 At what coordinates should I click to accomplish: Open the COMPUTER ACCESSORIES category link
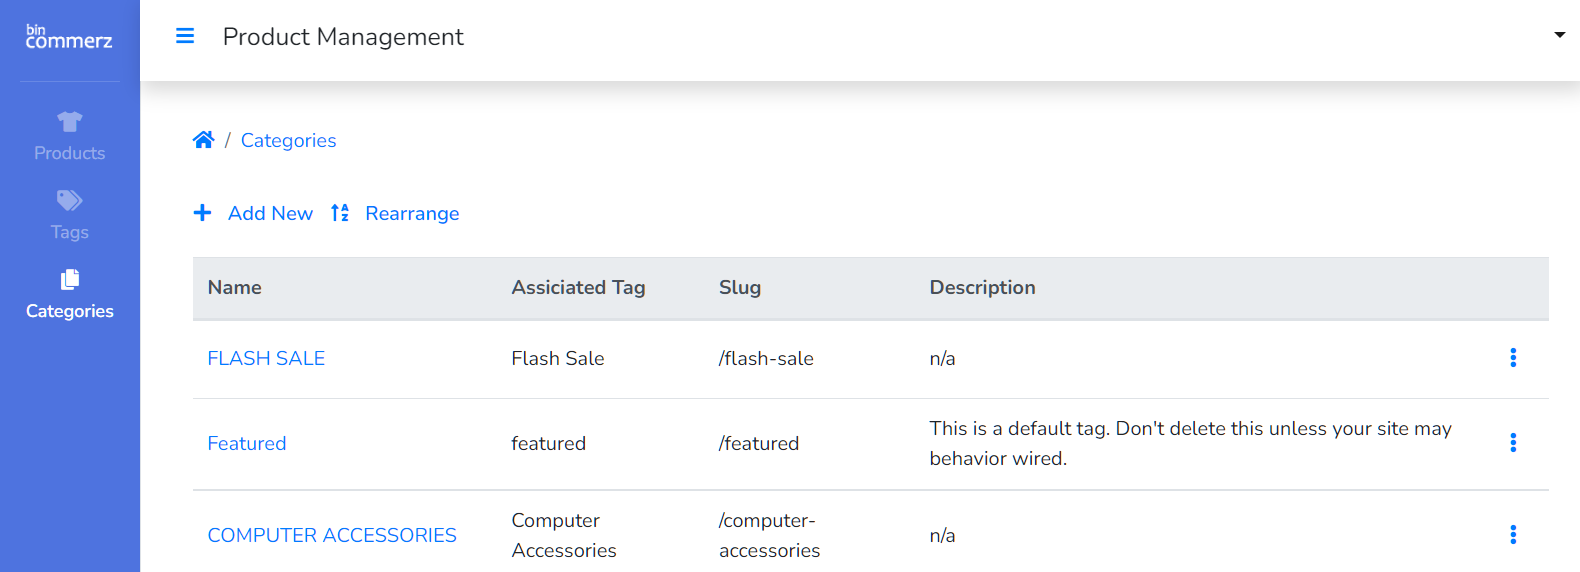coord(332,535)
